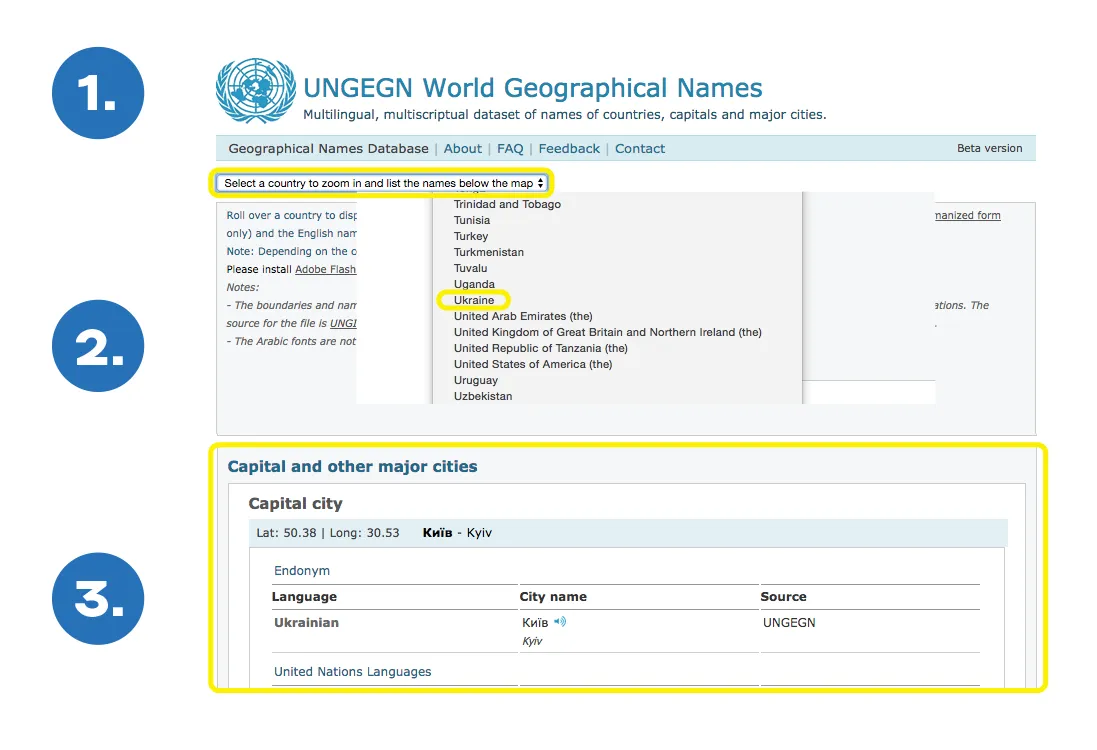Screen dimensions: 1097x750
Task: Click the Adobe Flash install link
Action: (325, 270)
